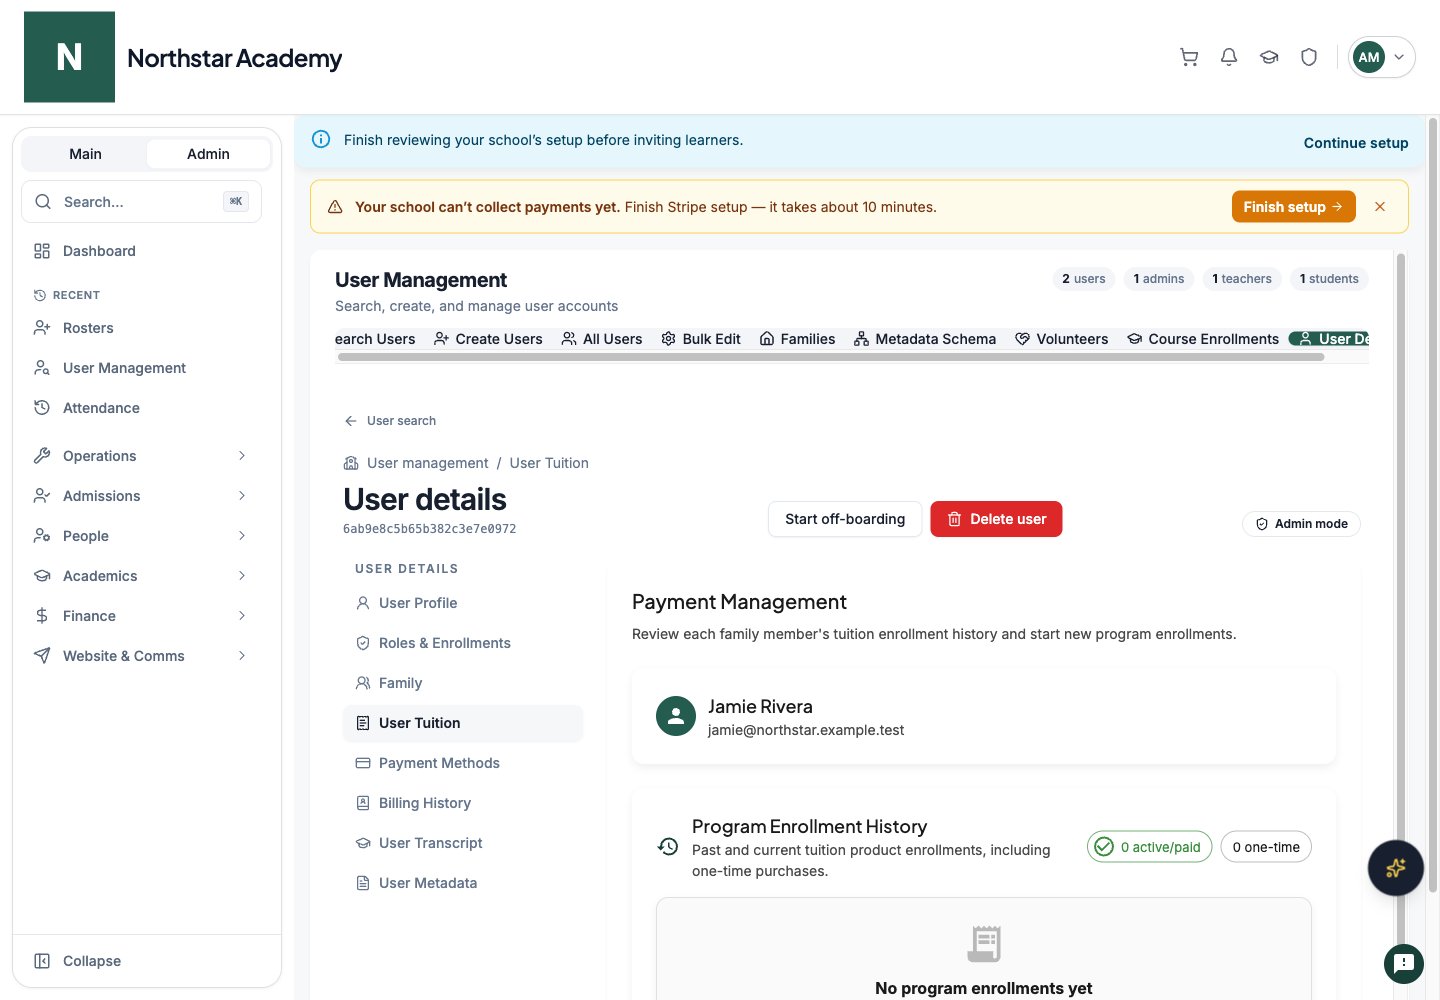This screenshot has width=1440, height=1000.
Task: Open the All Users tab
Action: click(602, 339)
